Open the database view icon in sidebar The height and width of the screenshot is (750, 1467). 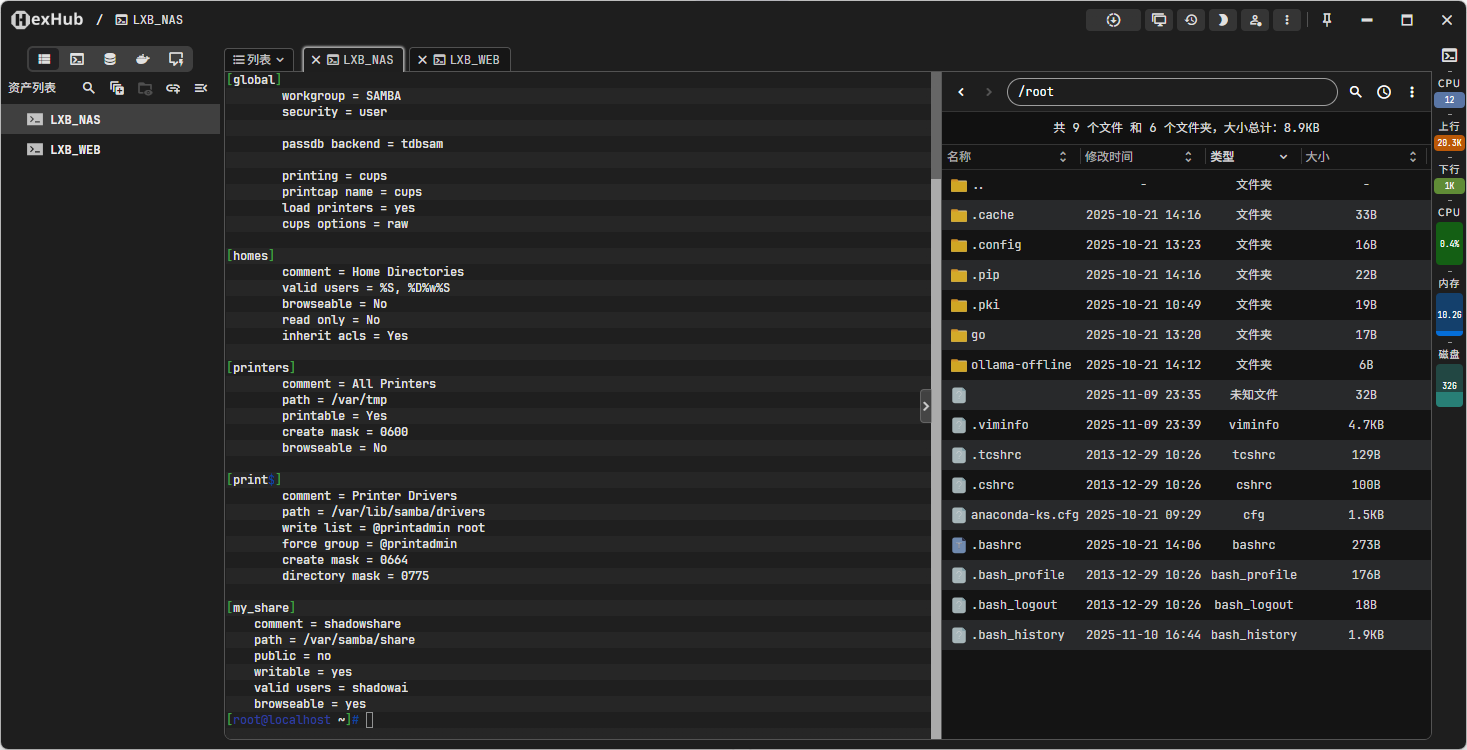pyautogui.click(x=110, y=59)
